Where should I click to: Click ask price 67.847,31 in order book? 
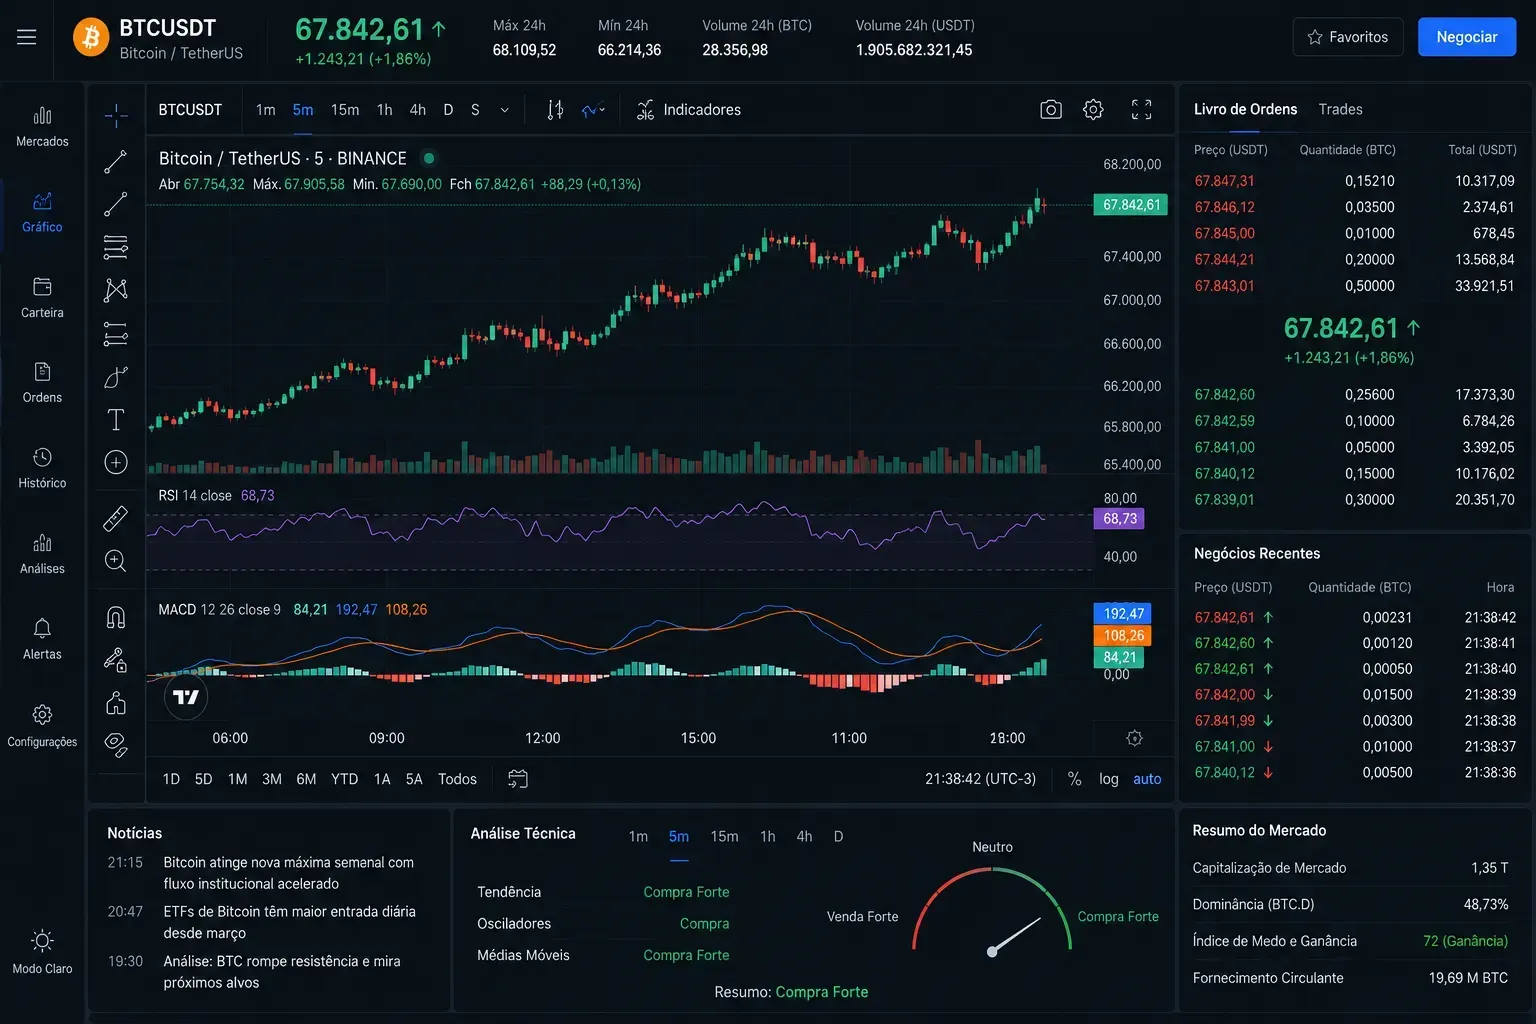coord(1224,181)
